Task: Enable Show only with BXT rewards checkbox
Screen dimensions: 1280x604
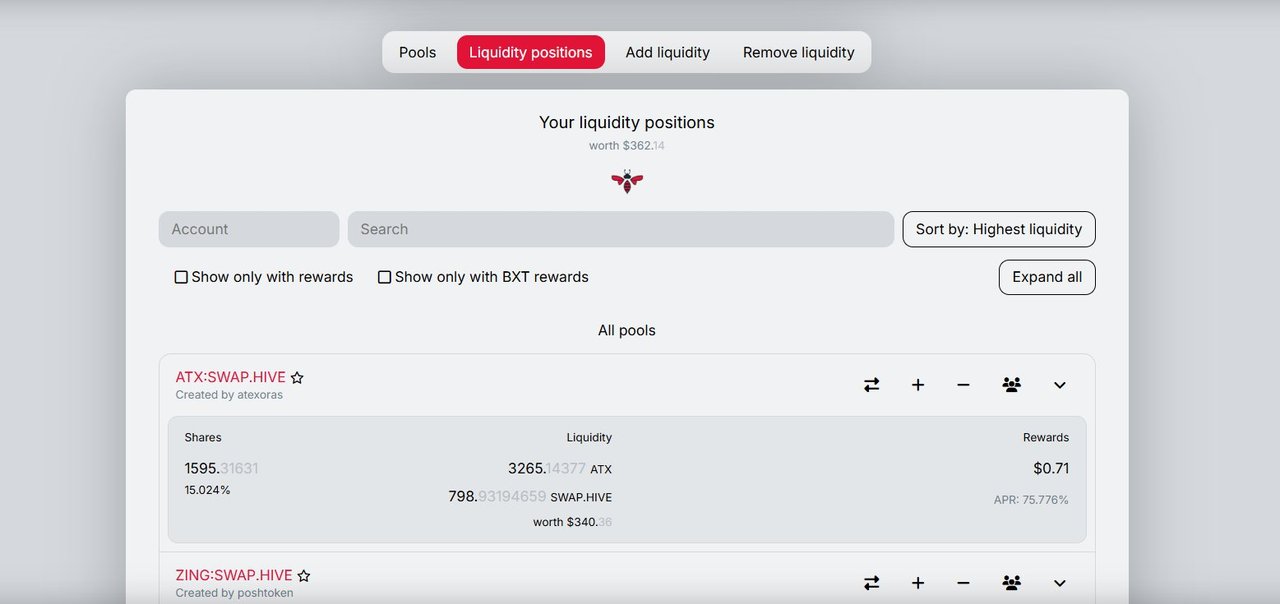Action: click(384, 277)
